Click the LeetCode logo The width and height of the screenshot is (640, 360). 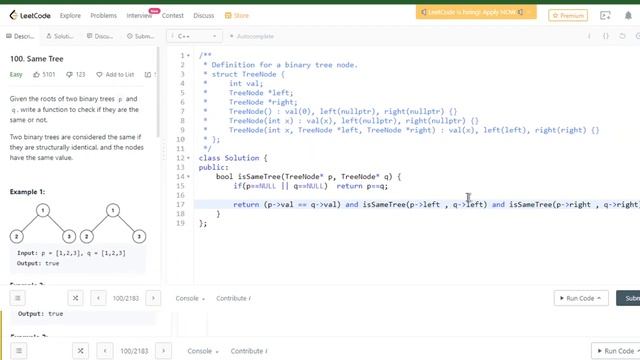(x=30, y=16)
